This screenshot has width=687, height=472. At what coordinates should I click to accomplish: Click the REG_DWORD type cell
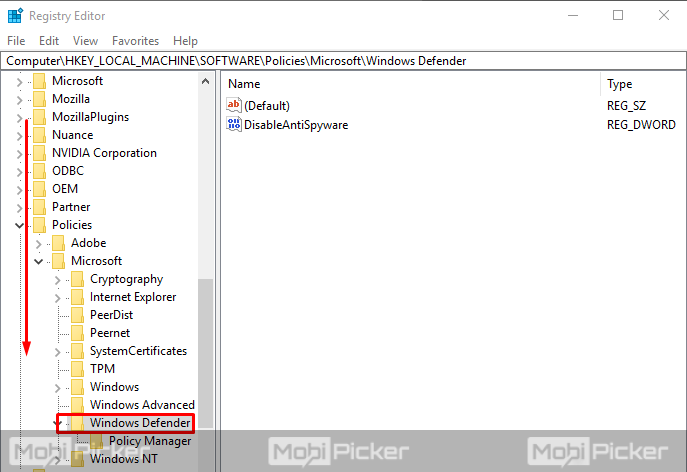641,125
